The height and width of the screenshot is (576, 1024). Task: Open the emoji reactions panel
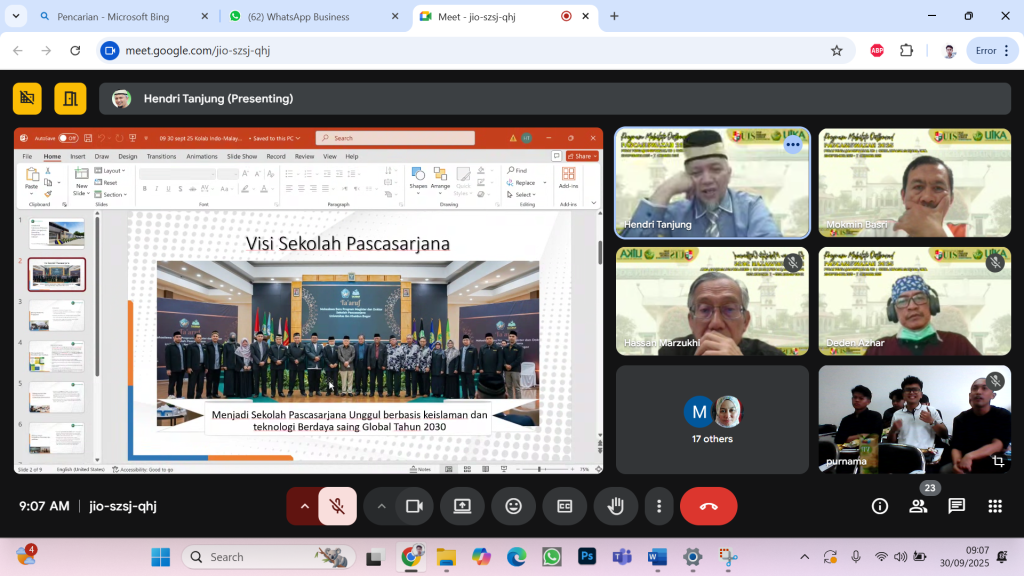513,506
